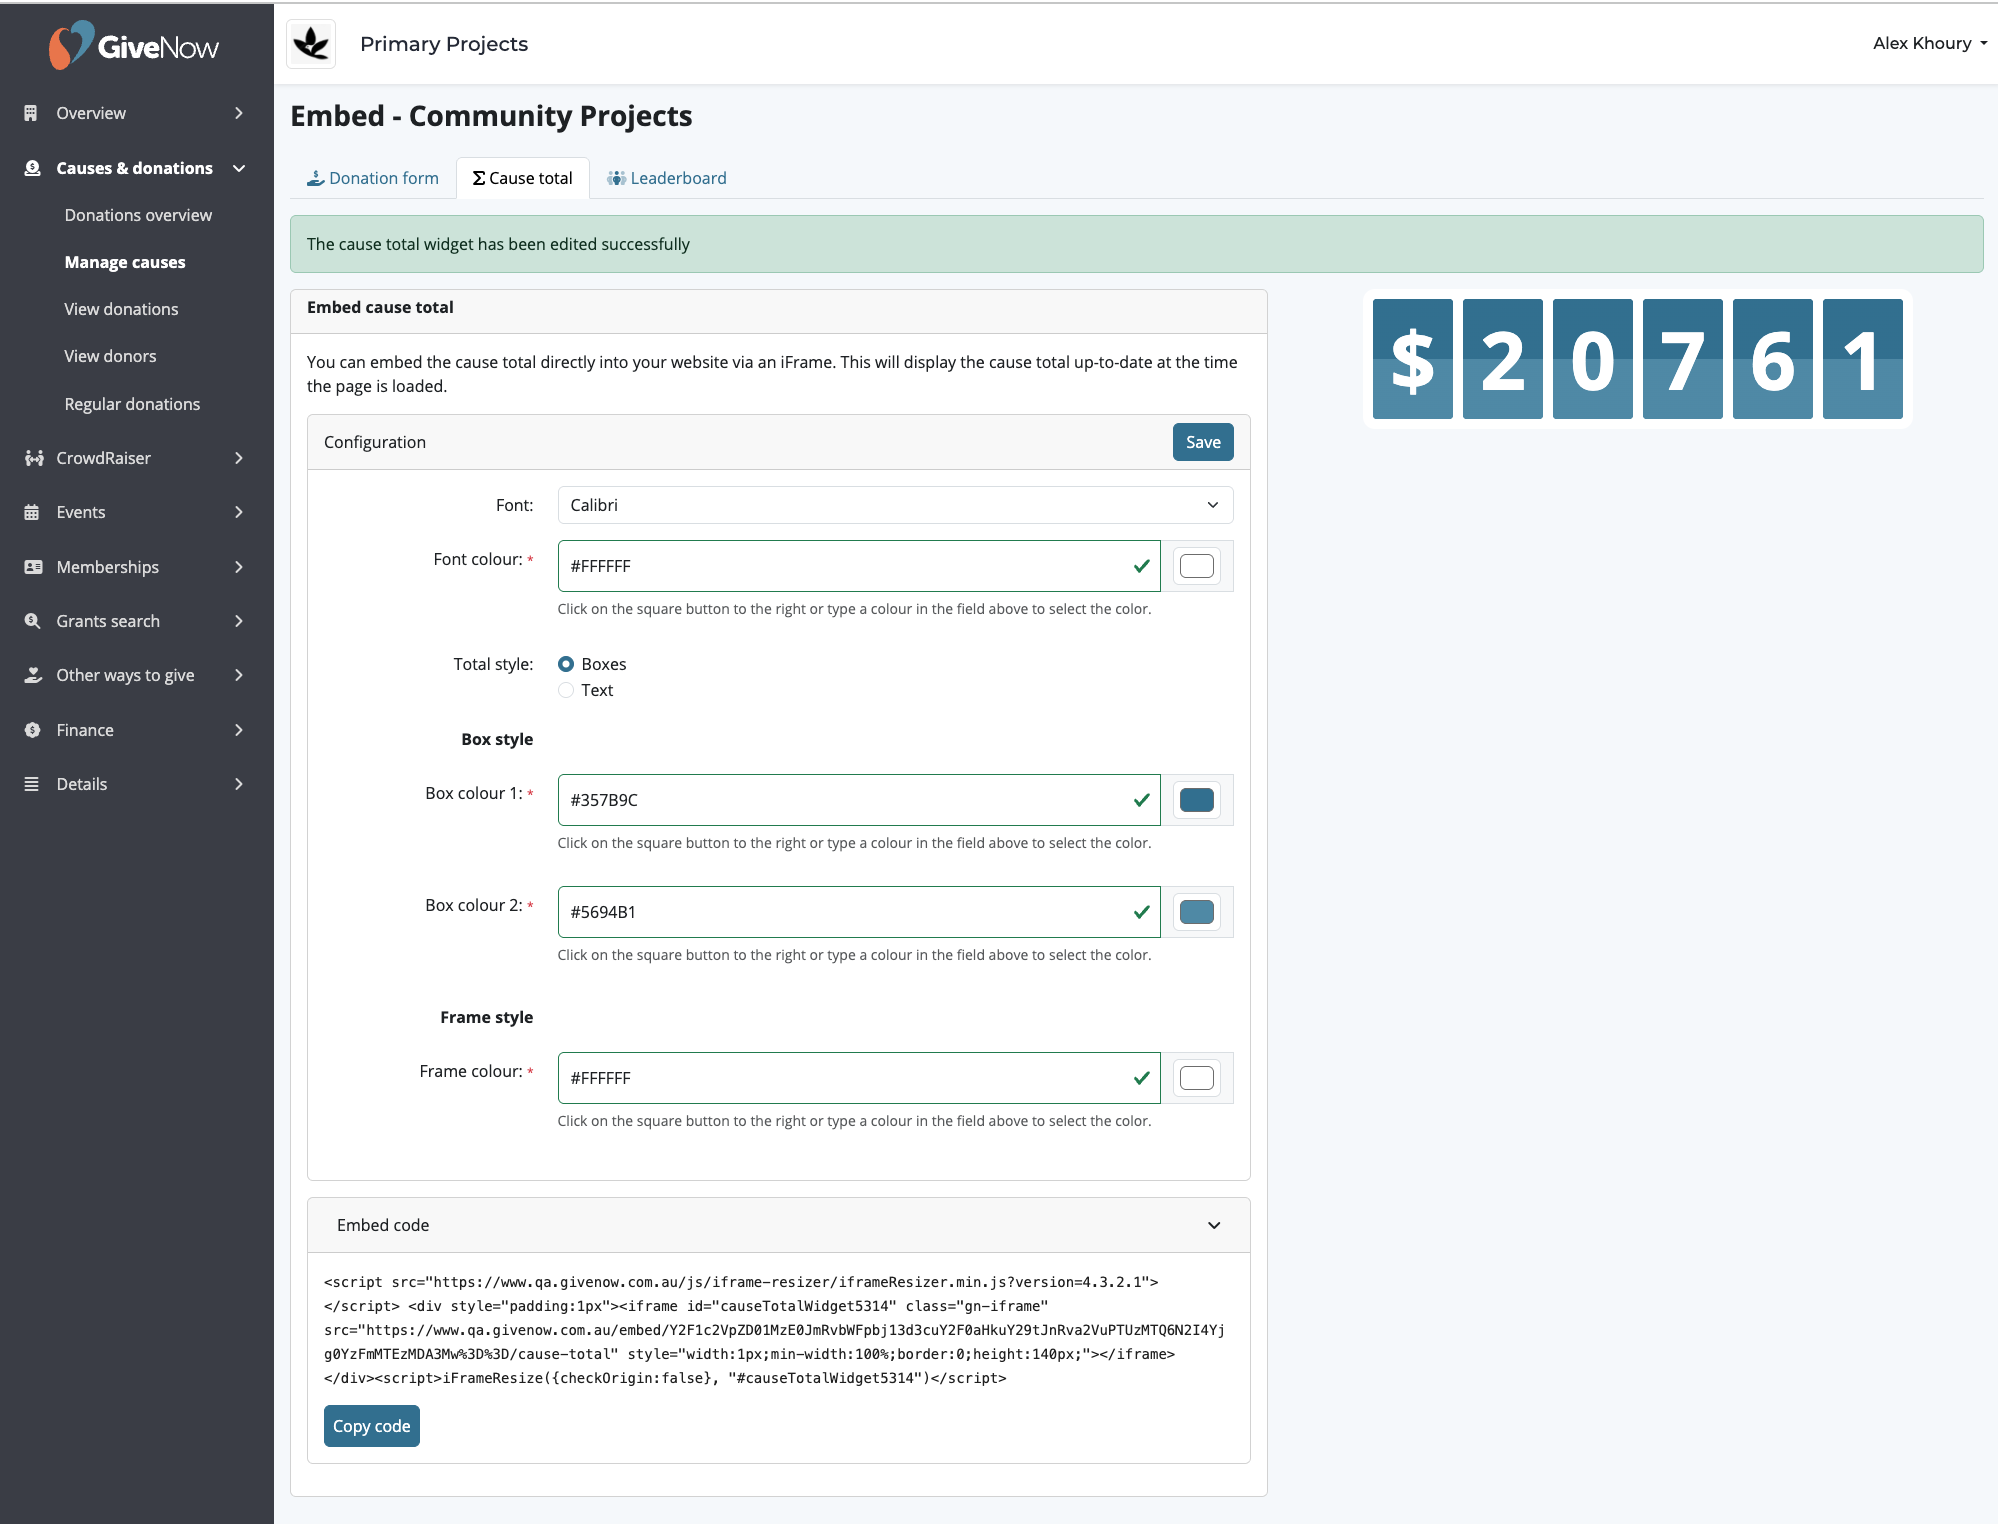Open the Font colour swatch picker

tap(1197, 566)
